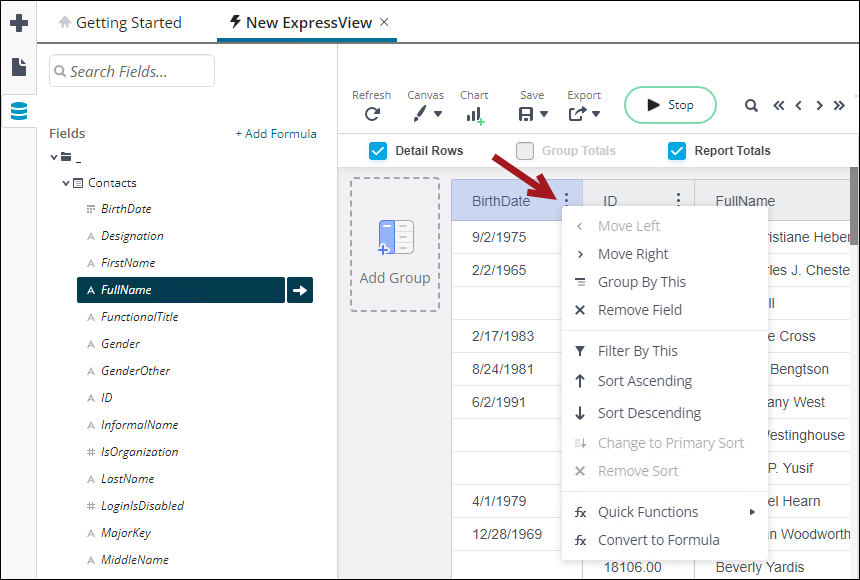This screenshot has height=580, width=860.
Task: Select the Gender field
Action: coord(120,344)
